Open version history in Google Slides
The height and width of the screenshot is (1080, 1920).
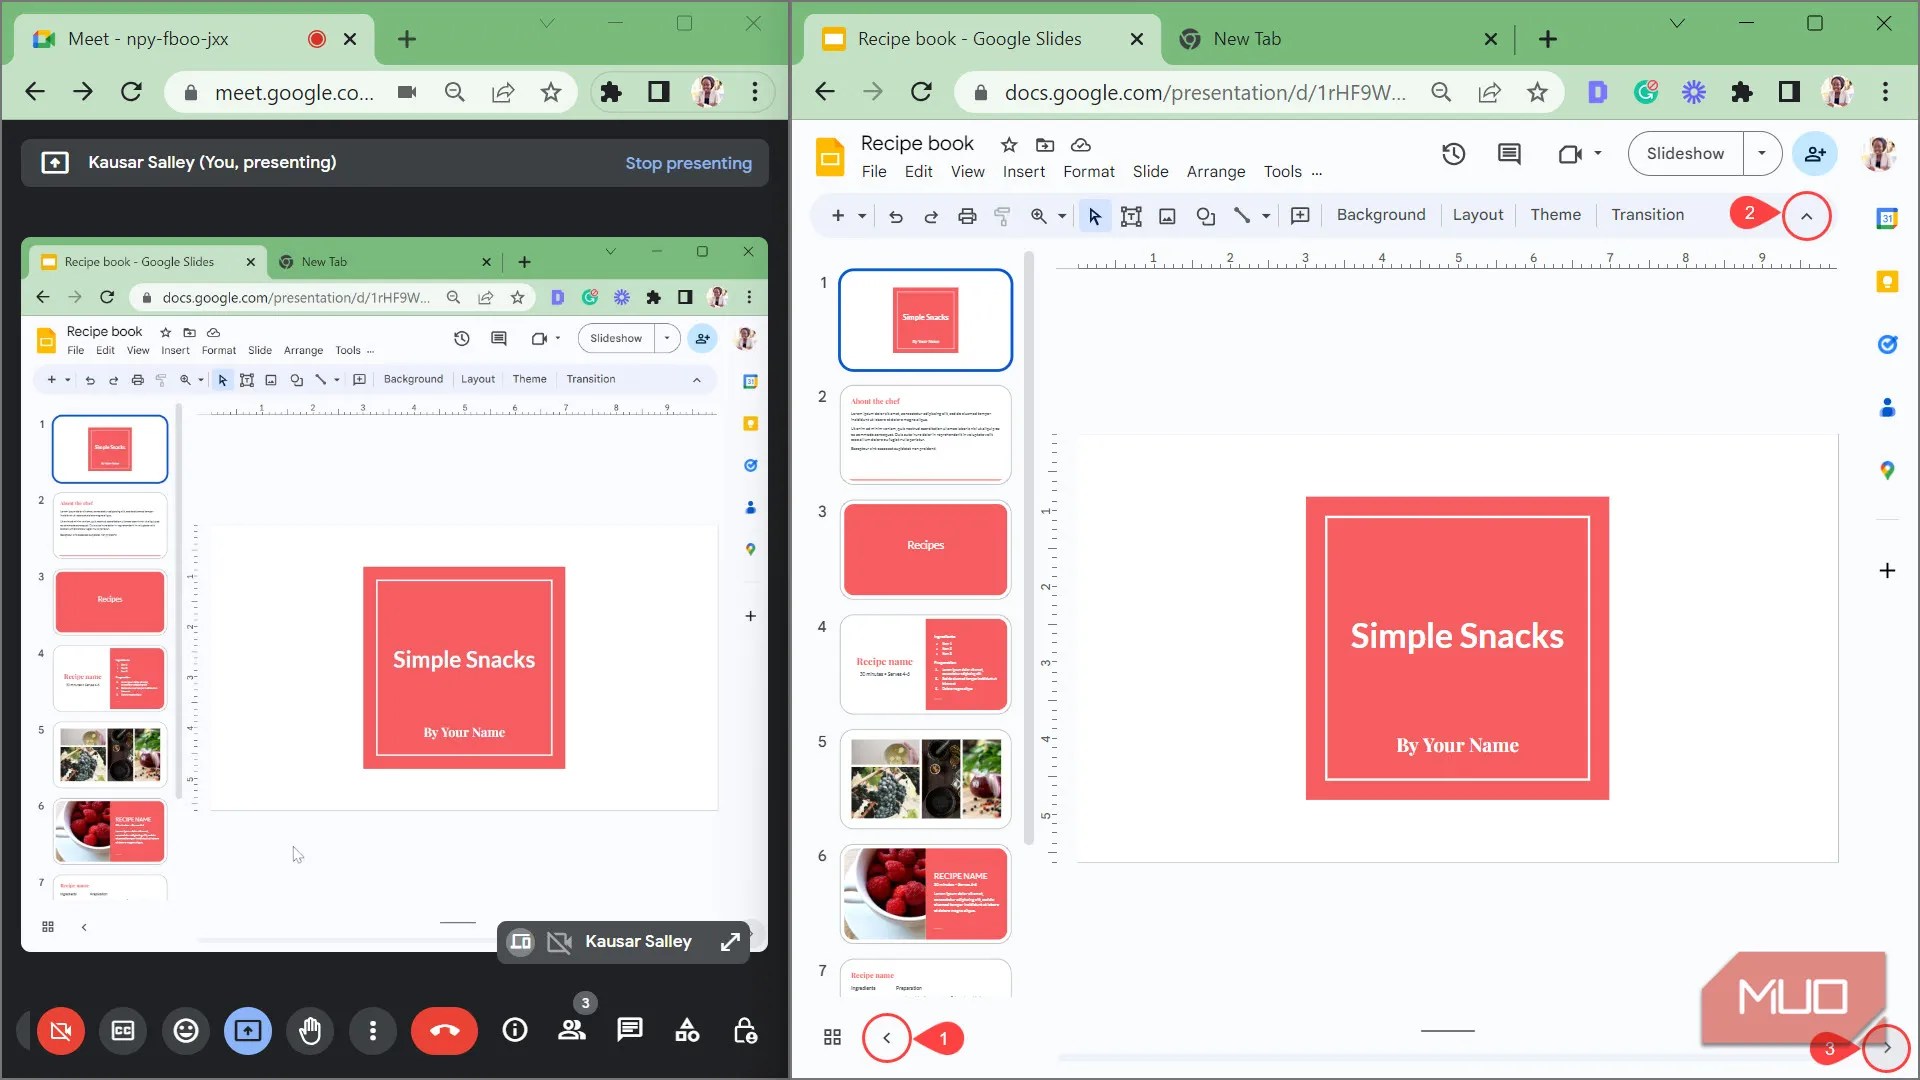point(1453,153)
